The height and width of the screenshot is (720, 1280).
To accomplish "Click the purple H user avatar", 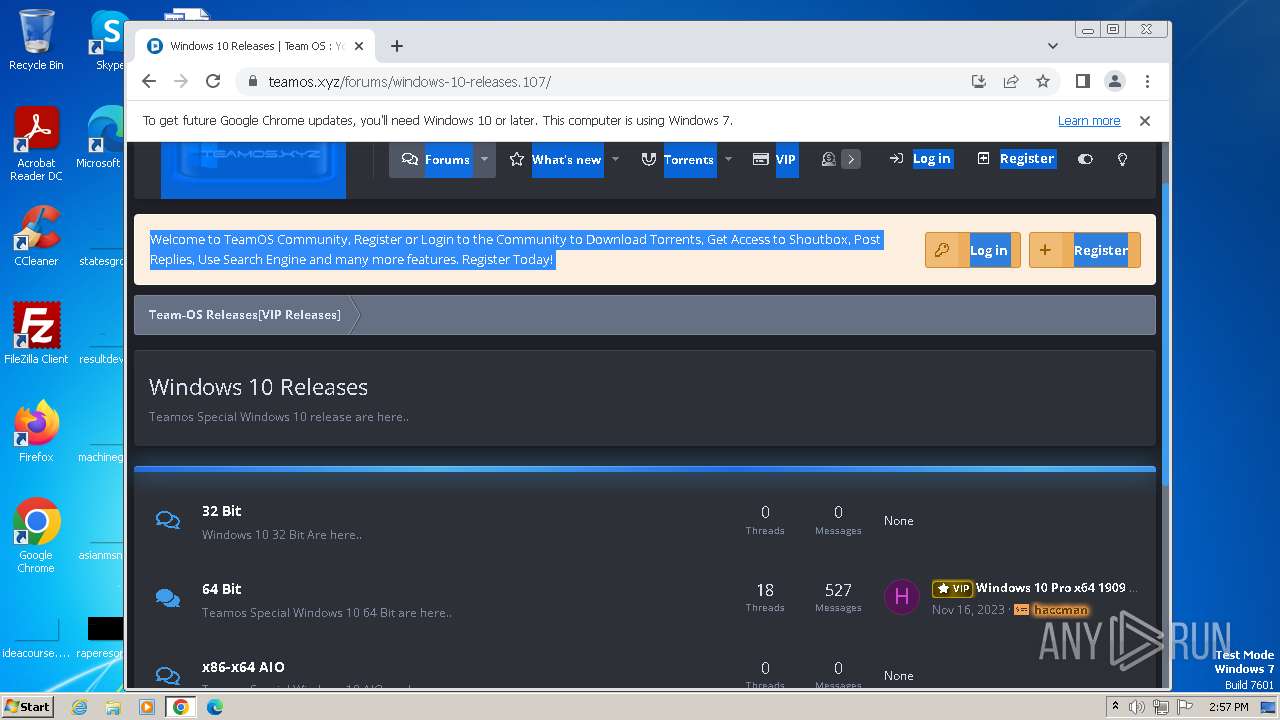I will tap(901, 597).
